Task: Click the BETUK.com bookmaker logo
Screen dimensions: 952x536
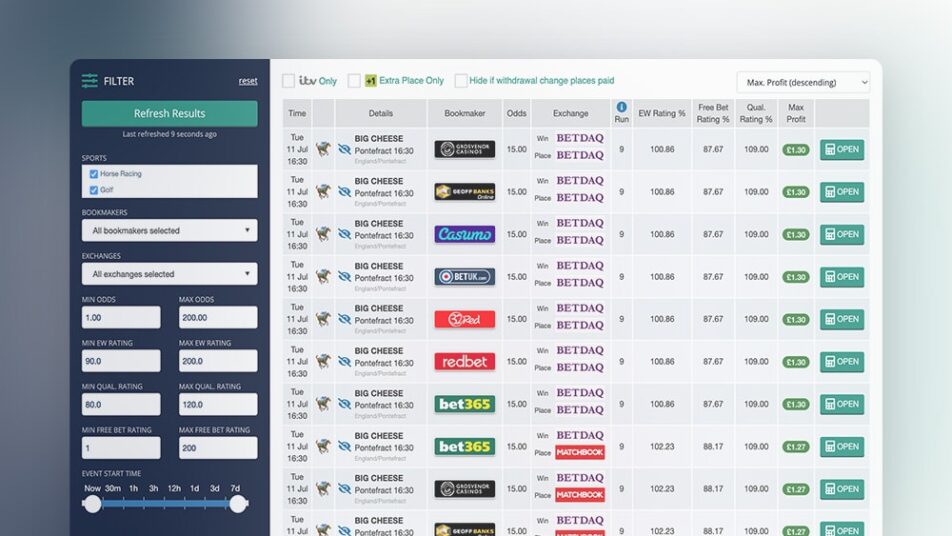Action: (x=464, y=277)
